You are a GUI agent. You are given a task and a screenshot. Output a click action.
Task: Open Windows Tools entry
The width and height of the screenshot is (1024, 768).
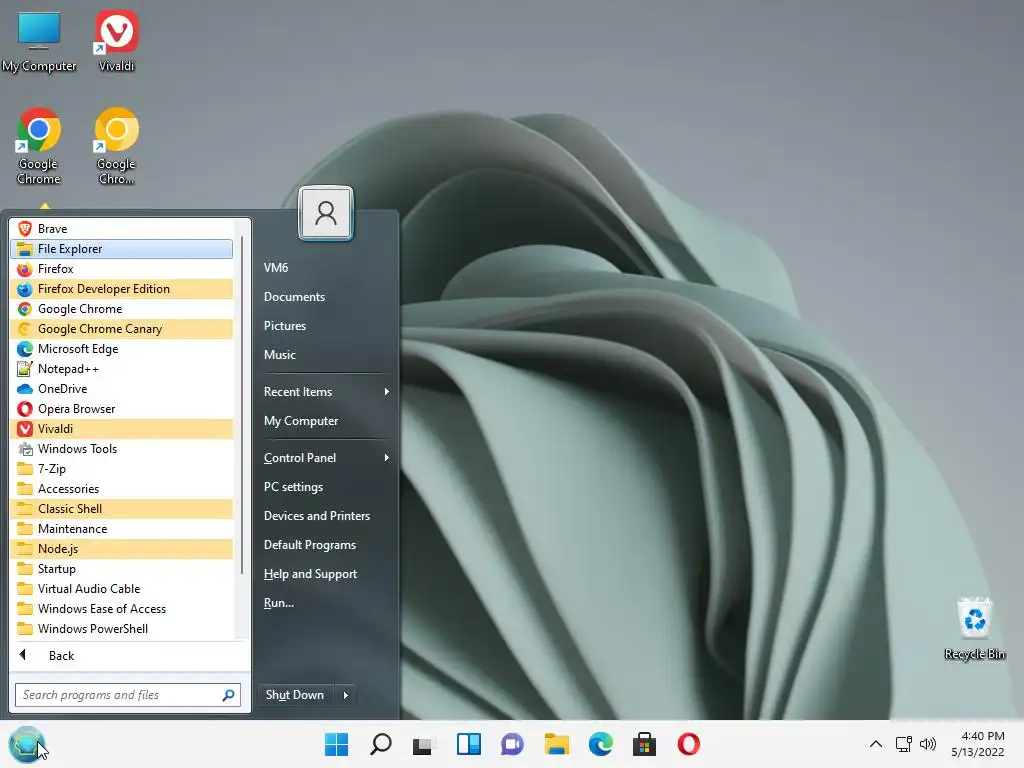(x=121, y=449)
